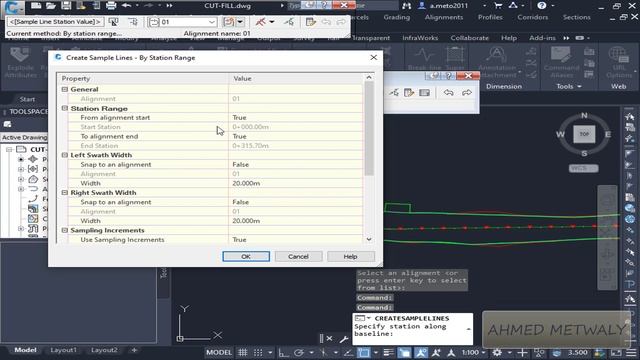Screen dimensions: 640x360
Task: Open sample line entity view icon in toolbar
Action: pyautogui.click(x=311, y=22)
